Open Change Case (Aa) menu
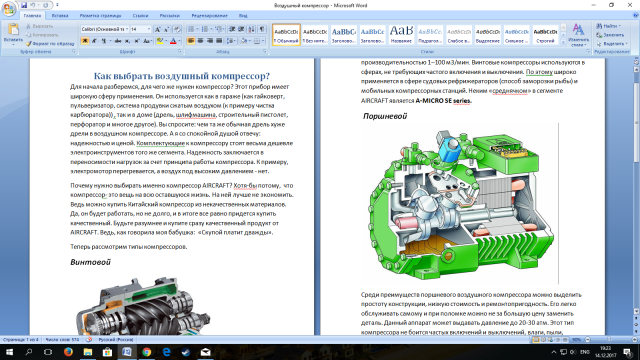Viewport: 640px width, 360px height. (x=147, y=41)
